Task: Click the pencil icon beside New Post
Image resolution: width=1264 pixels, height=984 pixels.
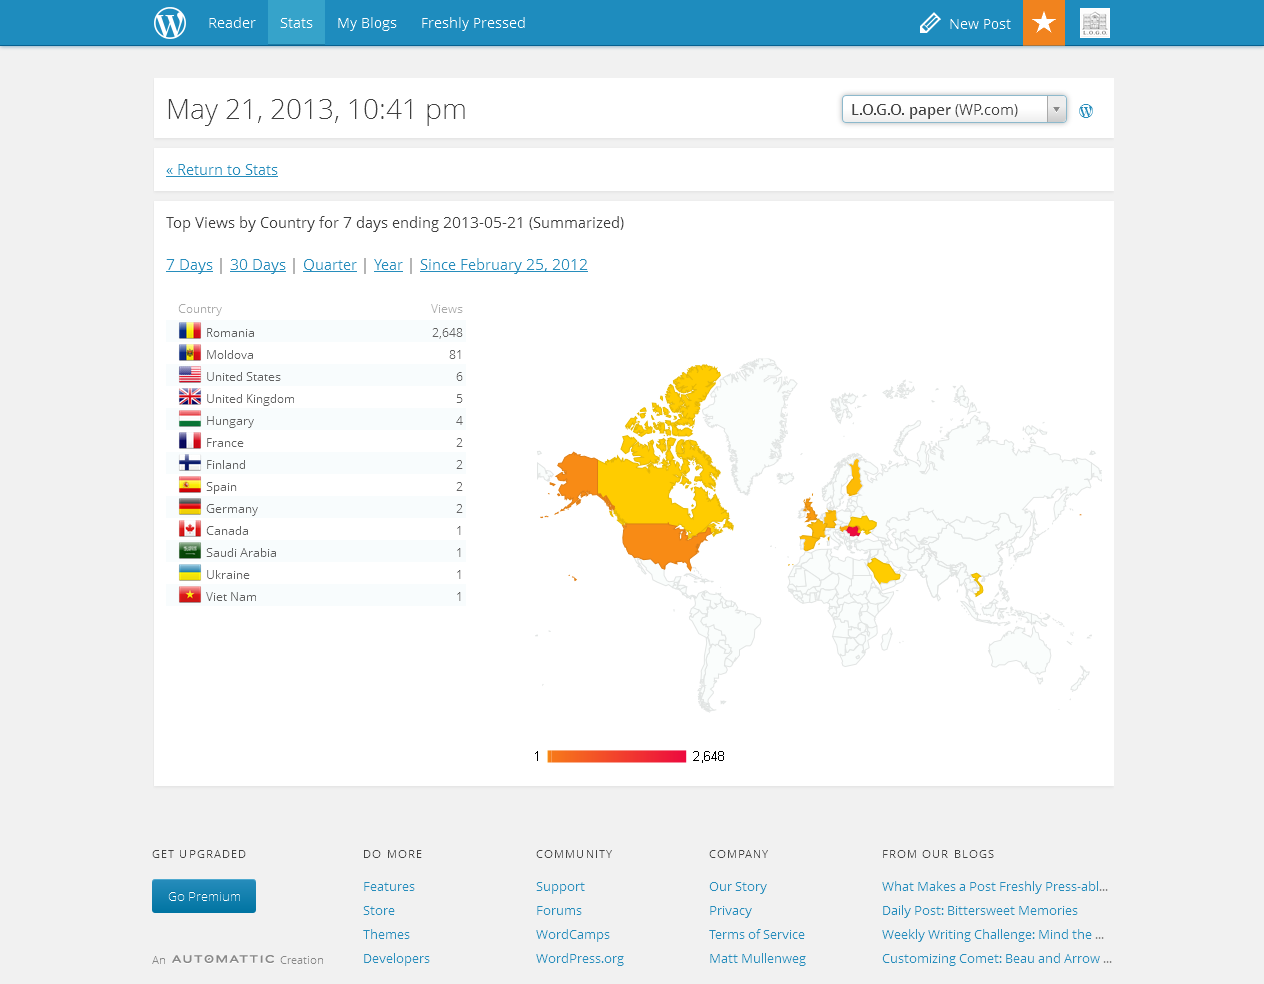Action: (930, 23)
